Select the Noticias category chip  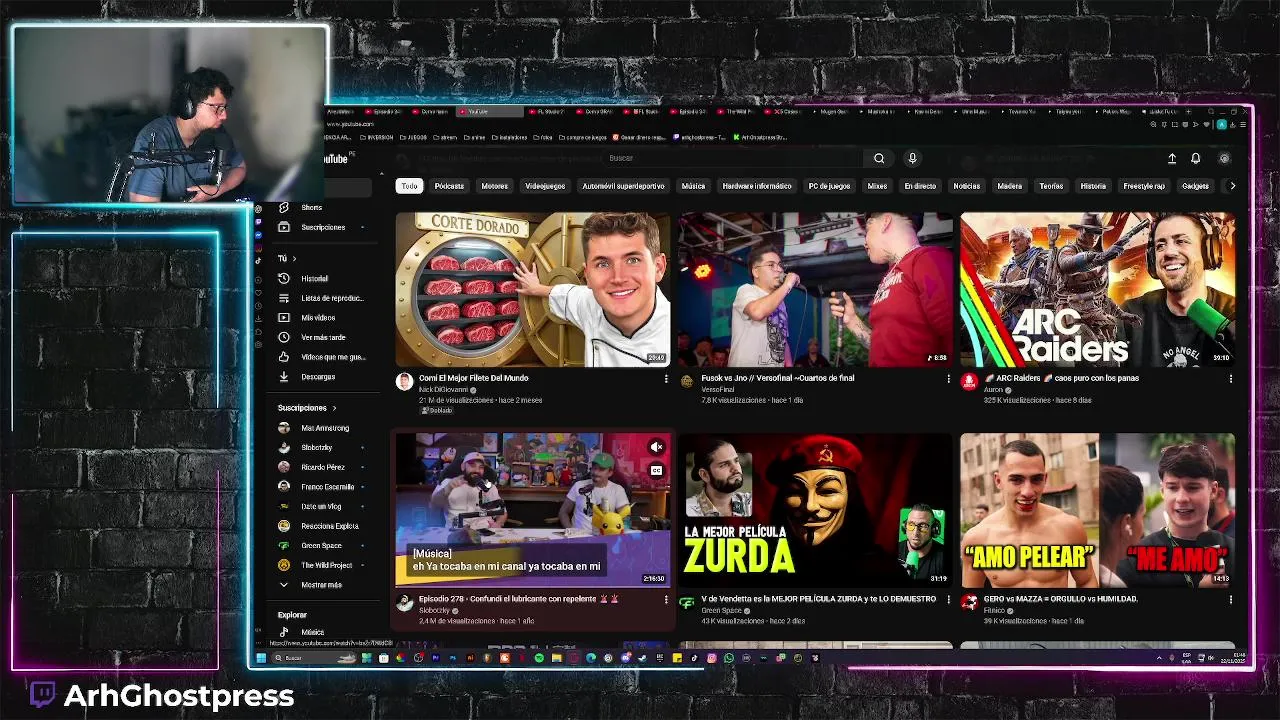pos(967,186)
